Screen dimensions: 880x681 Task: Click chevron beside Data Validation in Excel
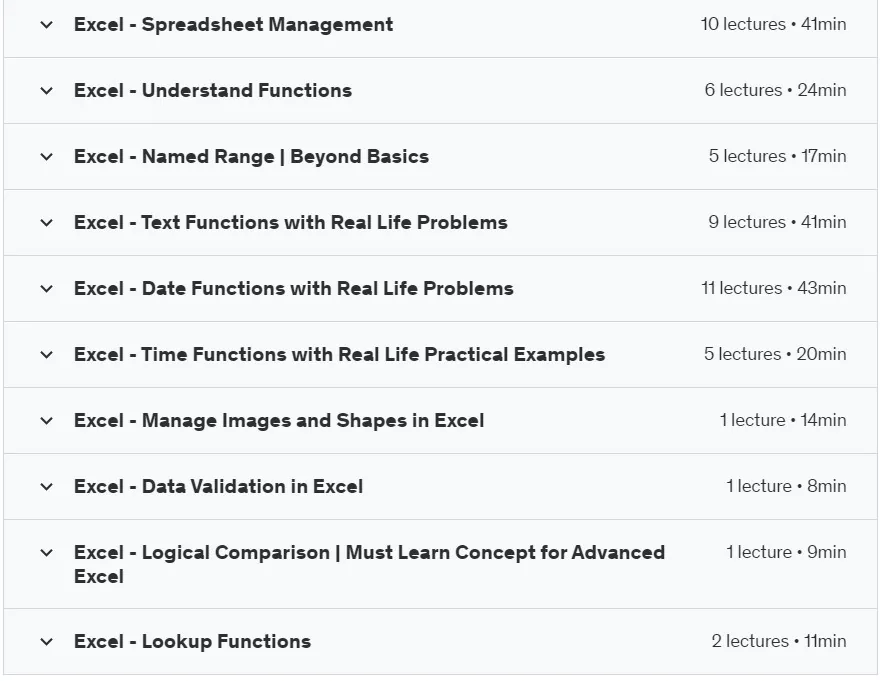[47, 487]
